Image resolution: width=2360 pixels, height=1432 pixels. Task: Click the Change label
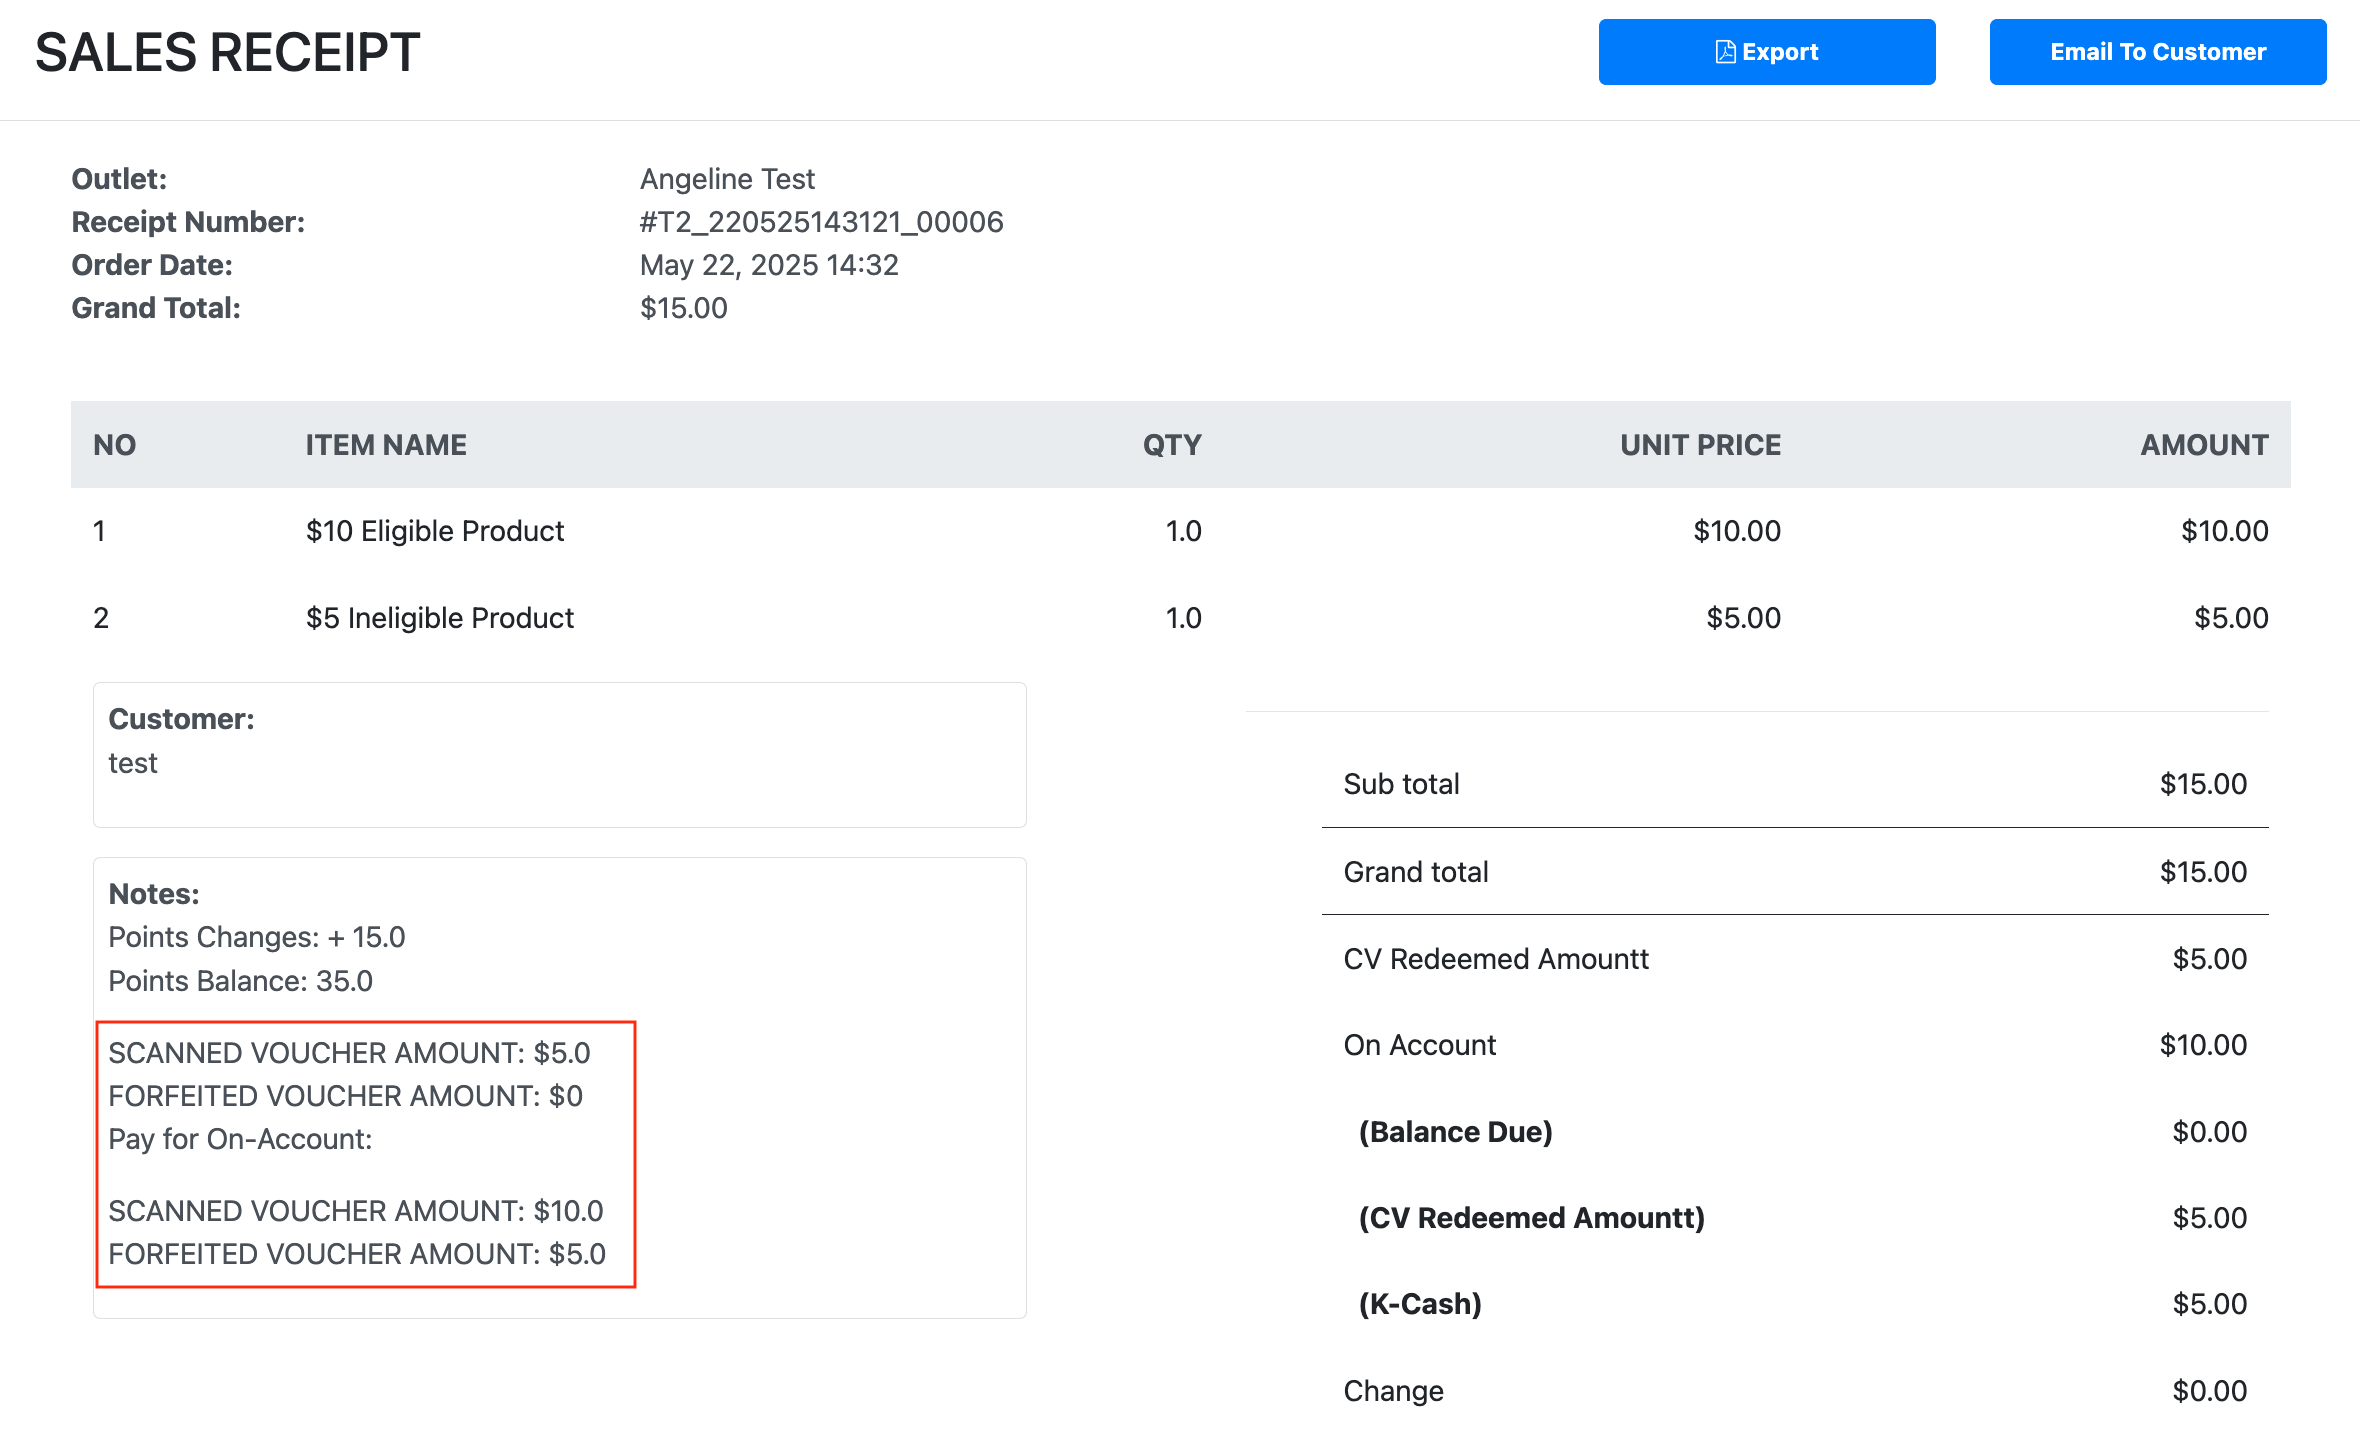tap(1393, 1391)
